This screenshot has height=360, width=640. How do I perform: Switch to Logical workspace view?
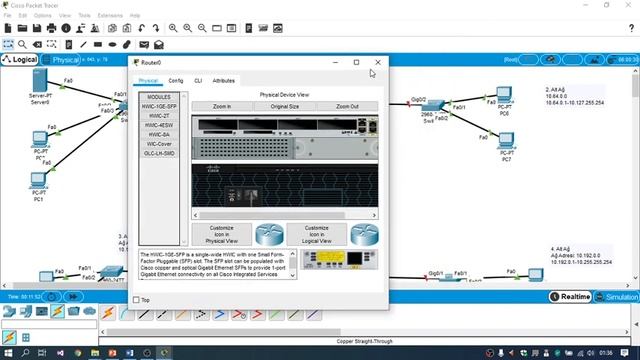point(20,60)
